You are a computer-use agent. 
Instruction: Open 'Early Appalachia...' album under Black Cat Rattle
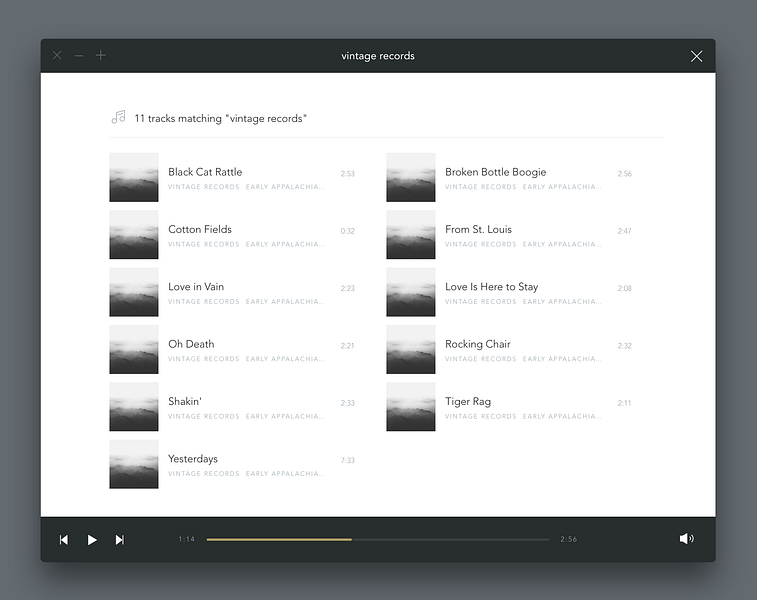[285, 187]
